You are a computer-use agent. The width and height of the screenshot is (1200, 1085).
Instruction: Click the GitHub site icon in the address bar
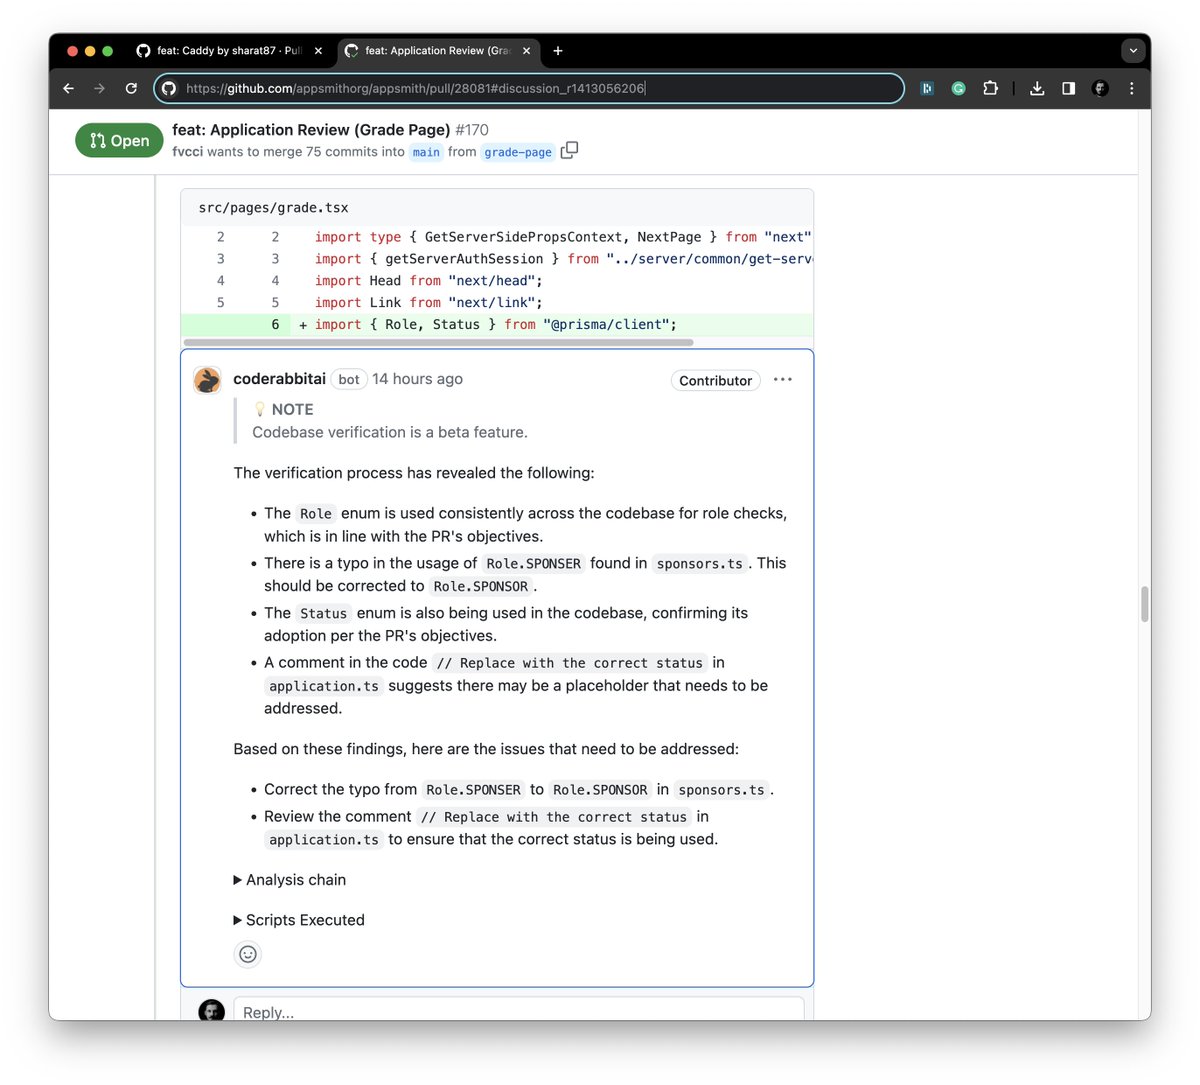pyautogui.click(x=169, y=88)
